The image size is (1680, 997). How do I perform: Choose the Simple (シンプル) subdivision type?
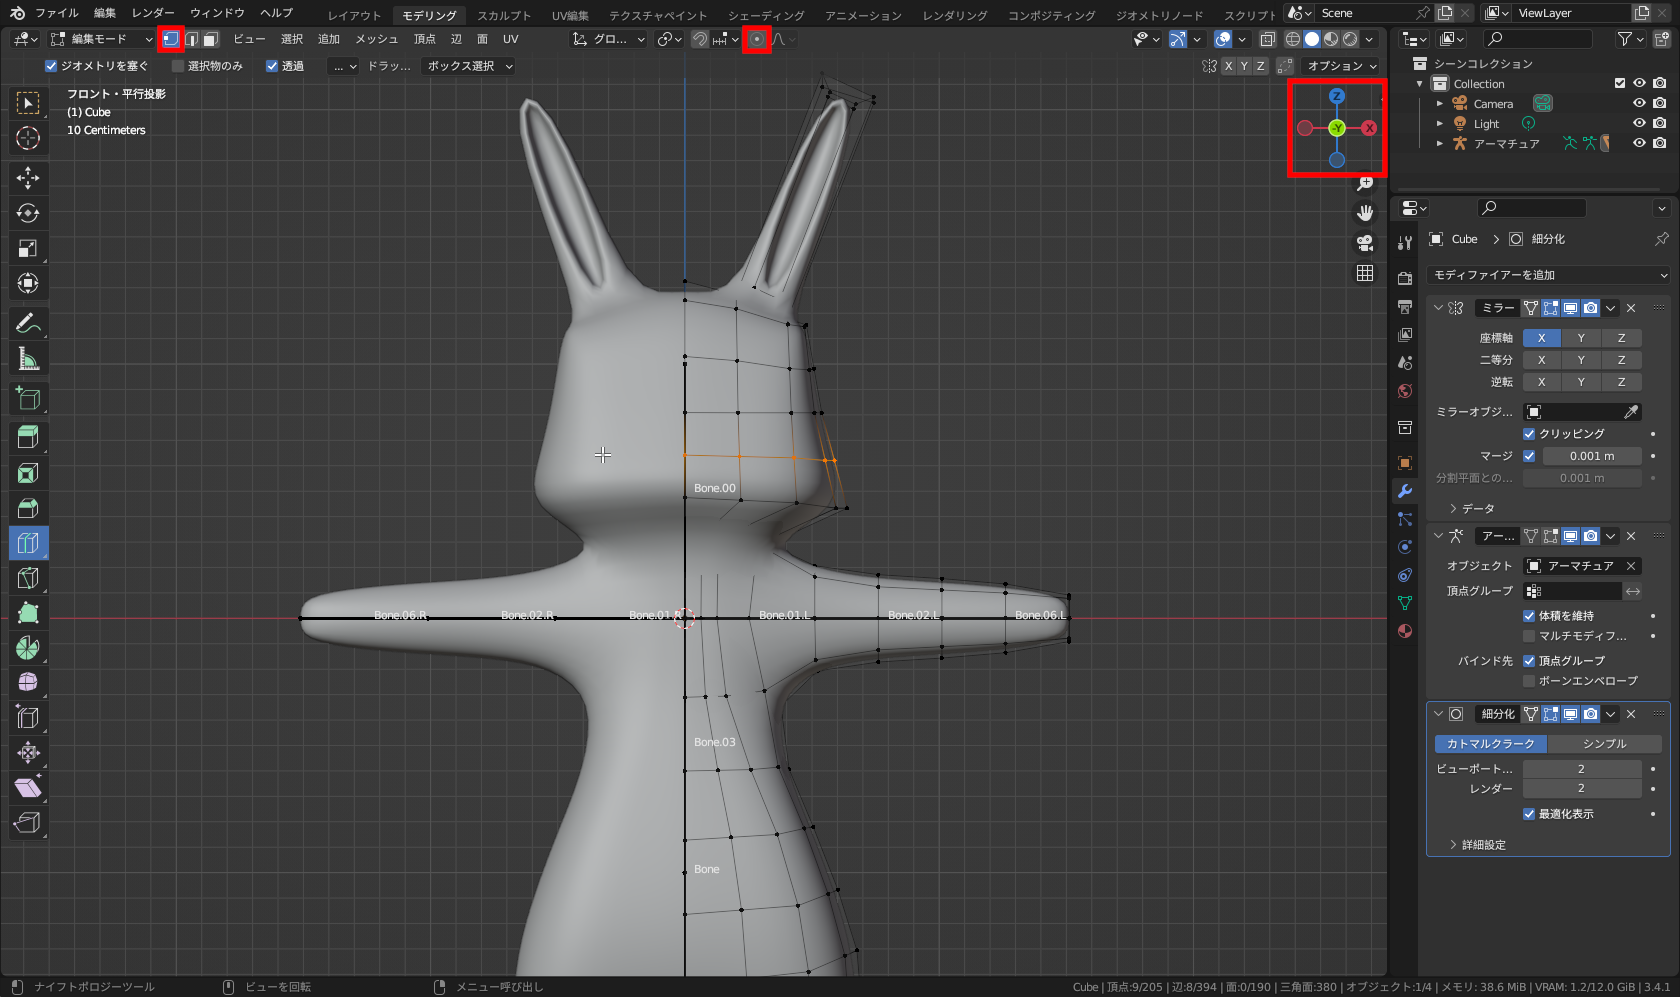(1604, 744)
